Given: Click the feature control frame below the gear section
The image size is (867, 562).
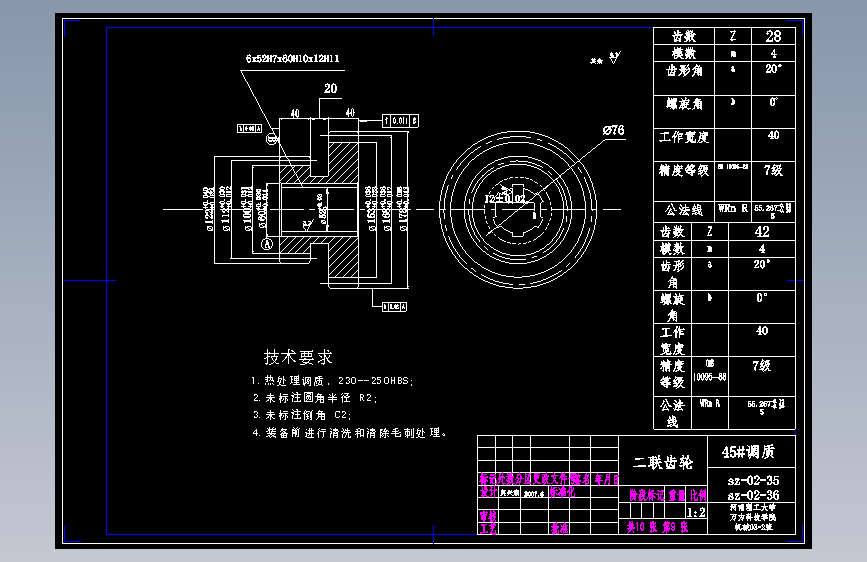Looking at the screenshot, I should point(395,306).
